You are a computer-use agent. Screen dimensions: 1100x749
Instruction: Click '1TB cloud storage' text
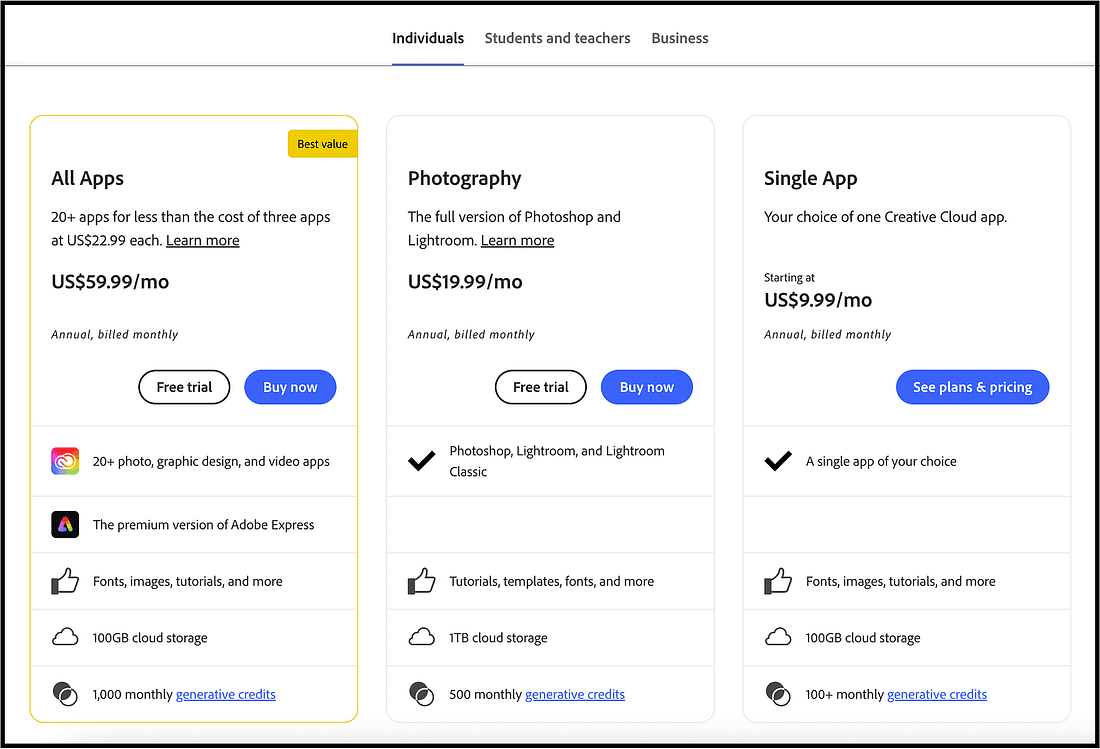coord(499,638)
